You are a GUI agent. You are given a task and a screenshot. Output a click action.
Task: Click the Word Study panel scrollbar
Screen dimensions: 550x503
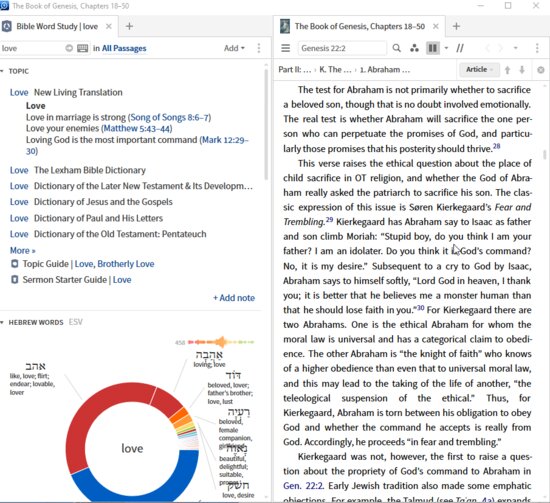(266, 125)
